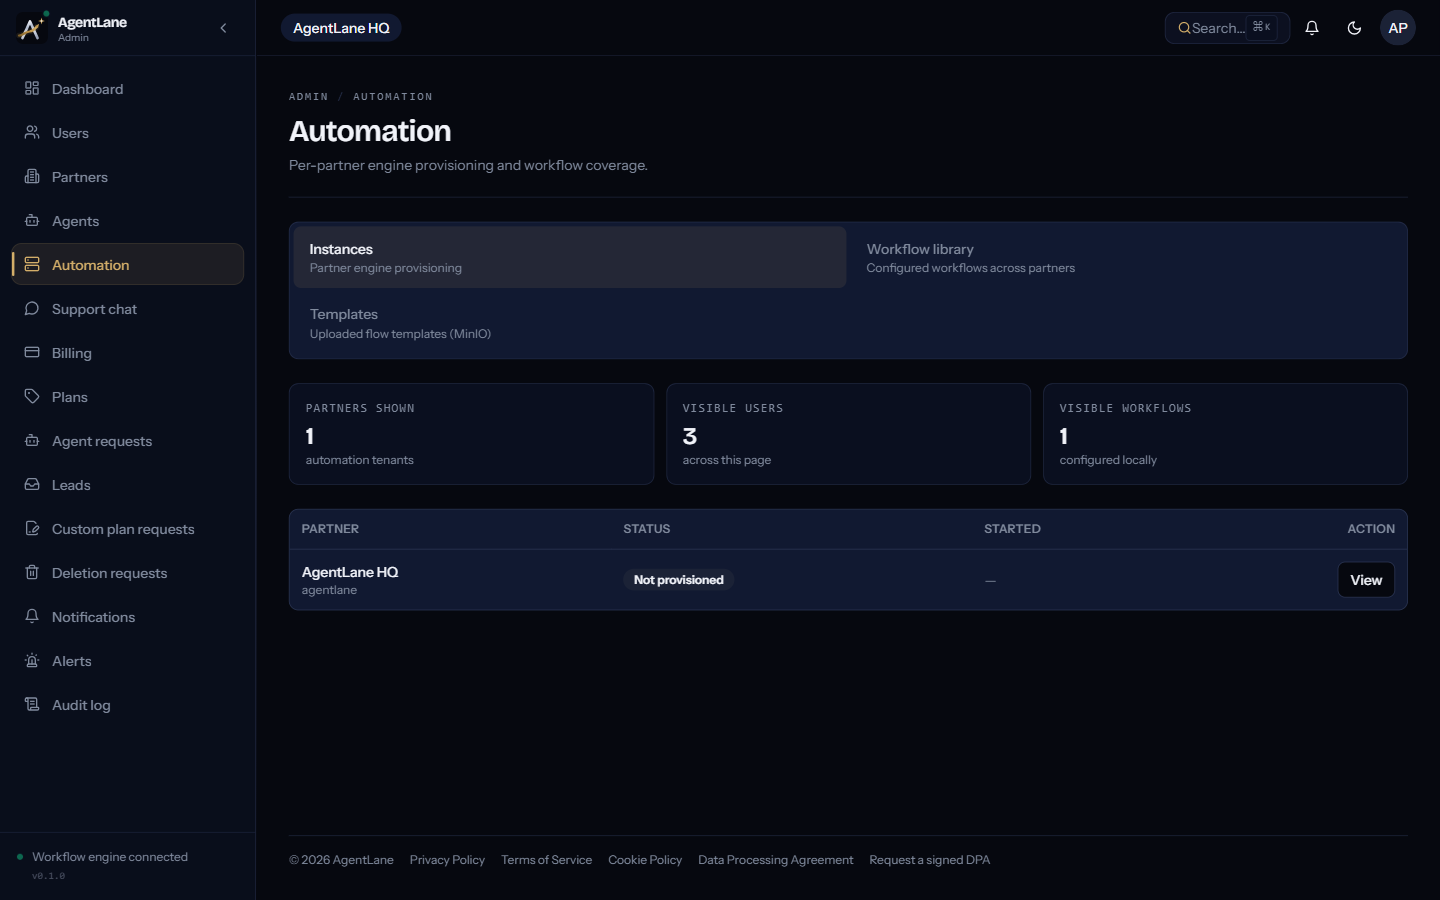Open the Search field
This screenshot has height=900, width=1440.
coord(1227,28)
